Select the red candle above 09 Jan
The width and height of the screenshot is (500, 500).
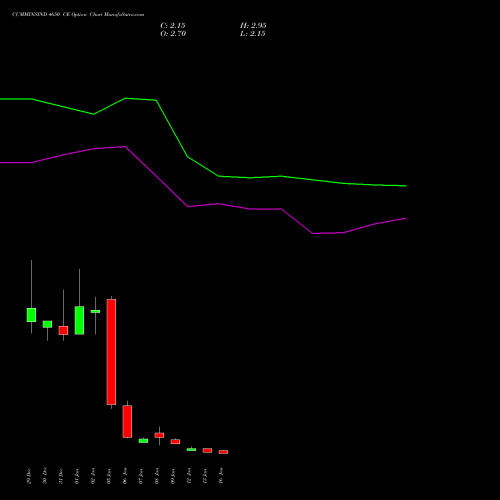(175, 442)
